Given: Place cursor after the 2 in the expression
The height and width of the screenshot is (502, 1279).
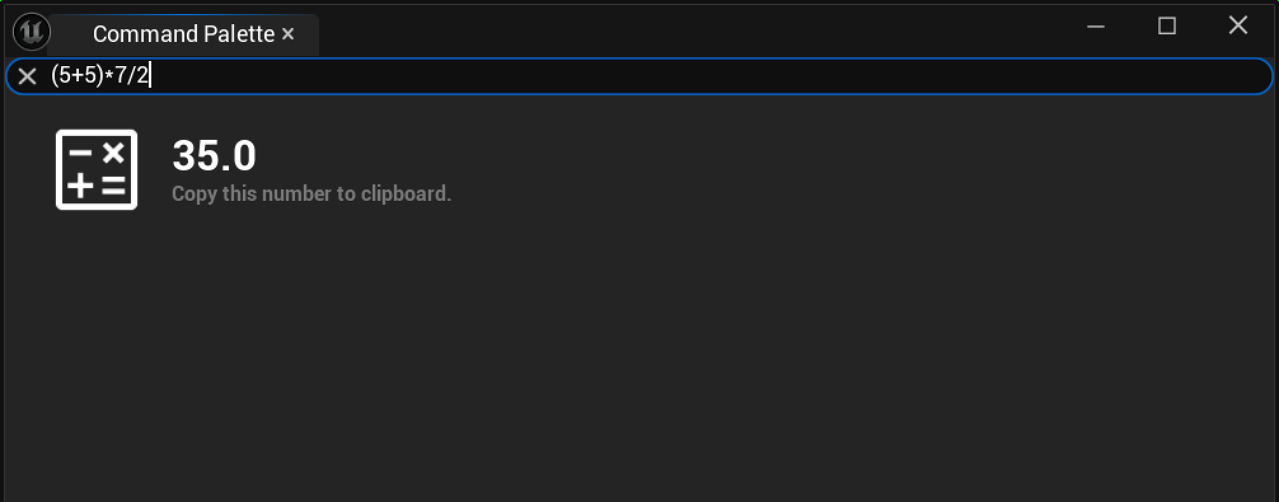Looking at the screenshot, I should click(150, 76).
